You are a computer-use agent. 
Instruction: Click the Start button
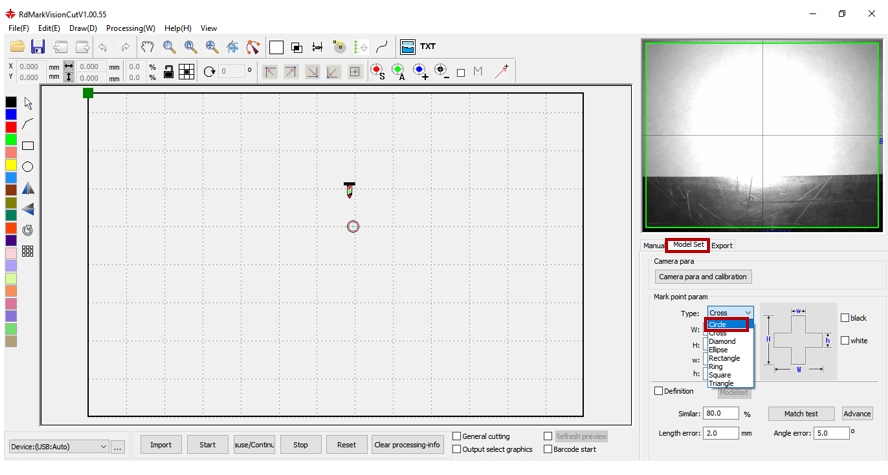pos(207,444)
